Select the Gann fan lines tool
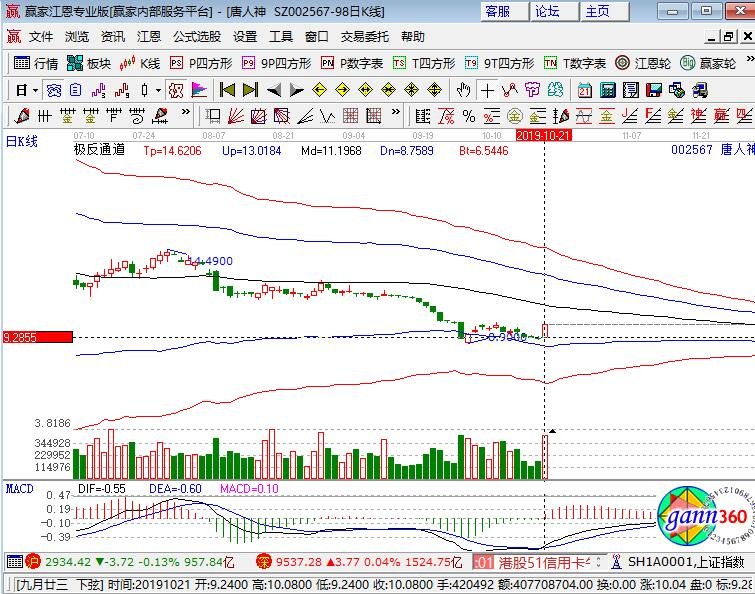755x594 pixels. [x=236, y=116]
